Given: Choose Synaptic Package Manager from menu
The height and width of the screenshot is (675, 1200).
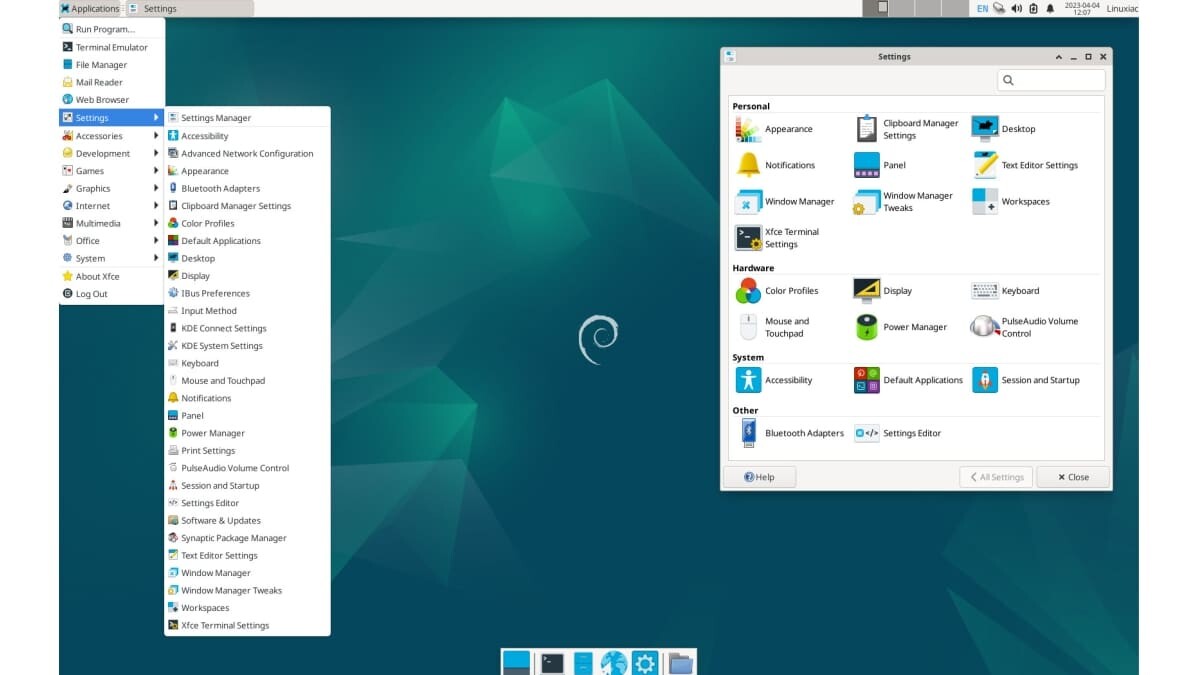Looking at the screenshot, I should pyautogui.click(x=233, y=538).
